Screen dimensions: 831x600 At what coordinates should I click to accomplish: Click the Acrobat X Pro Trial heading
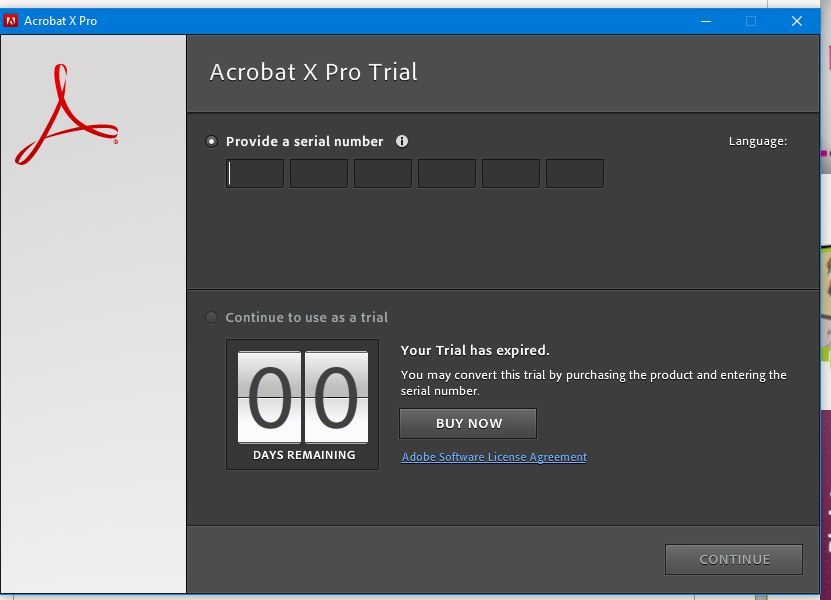pos(313,72)
